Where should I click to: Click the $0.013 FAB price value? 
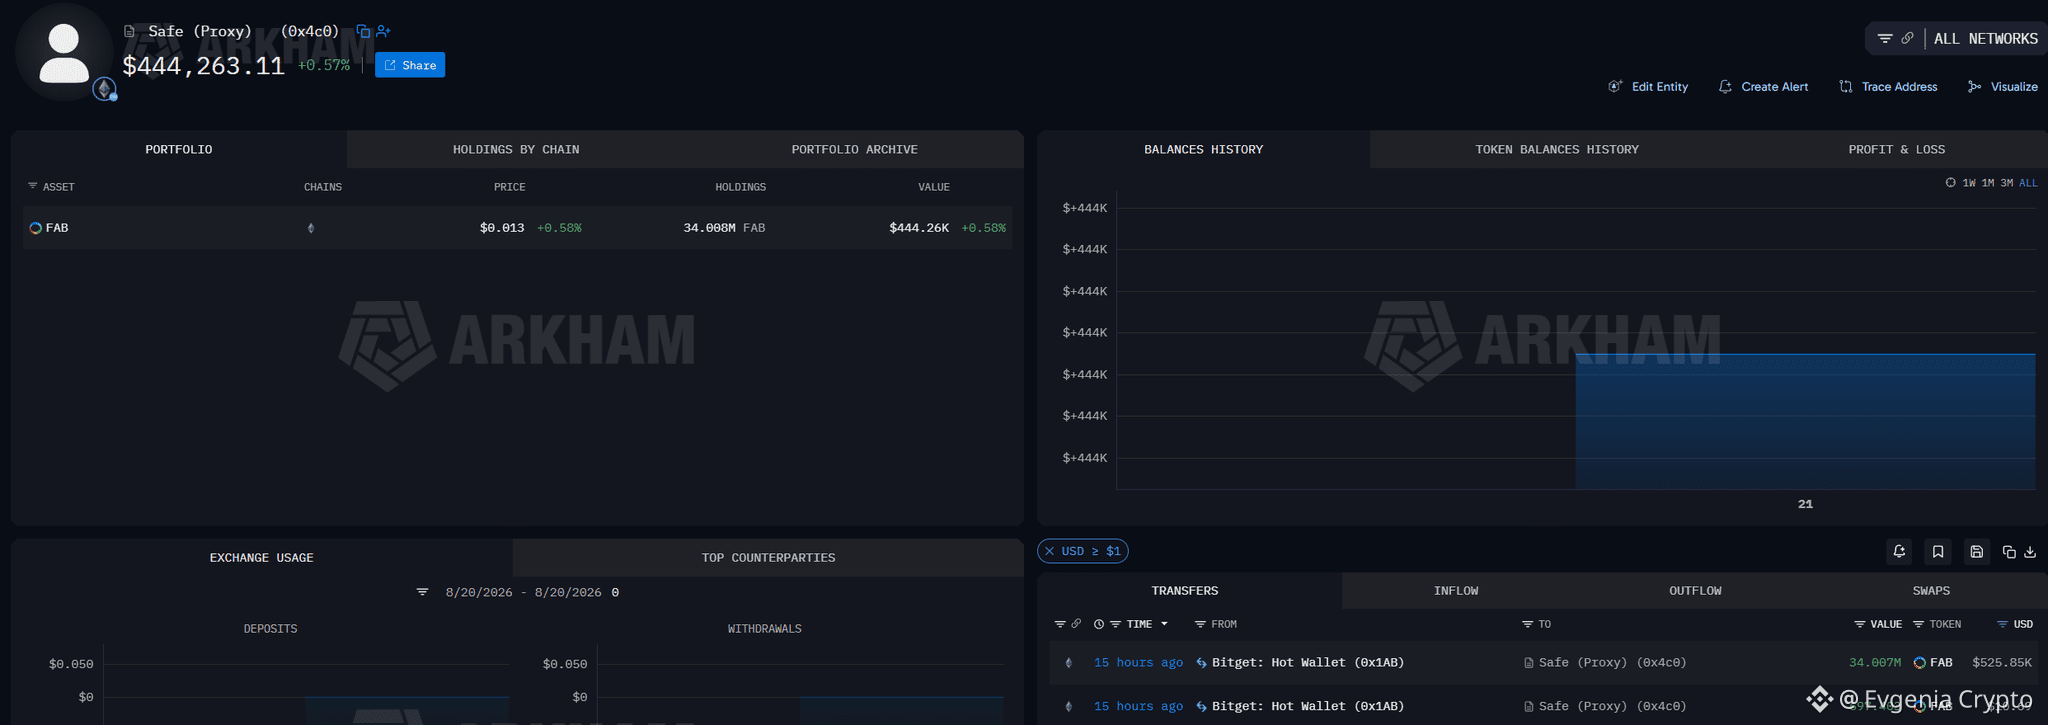click(502, 228)
